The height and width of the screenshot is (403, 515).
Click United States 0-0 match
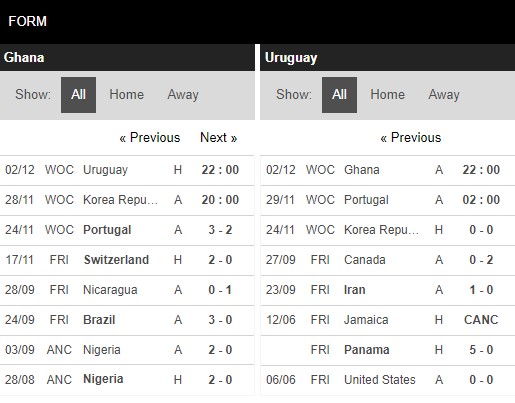388,380
